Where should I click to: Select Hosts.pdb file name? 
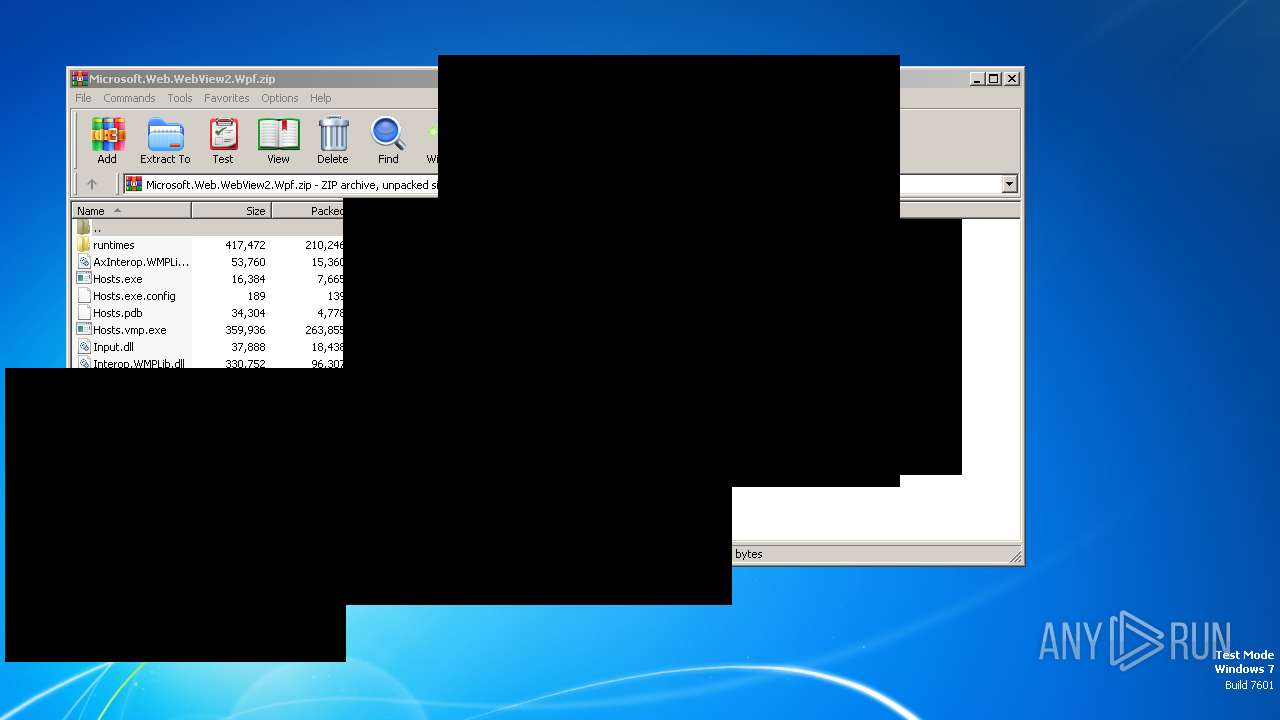(x=118, y=313)
